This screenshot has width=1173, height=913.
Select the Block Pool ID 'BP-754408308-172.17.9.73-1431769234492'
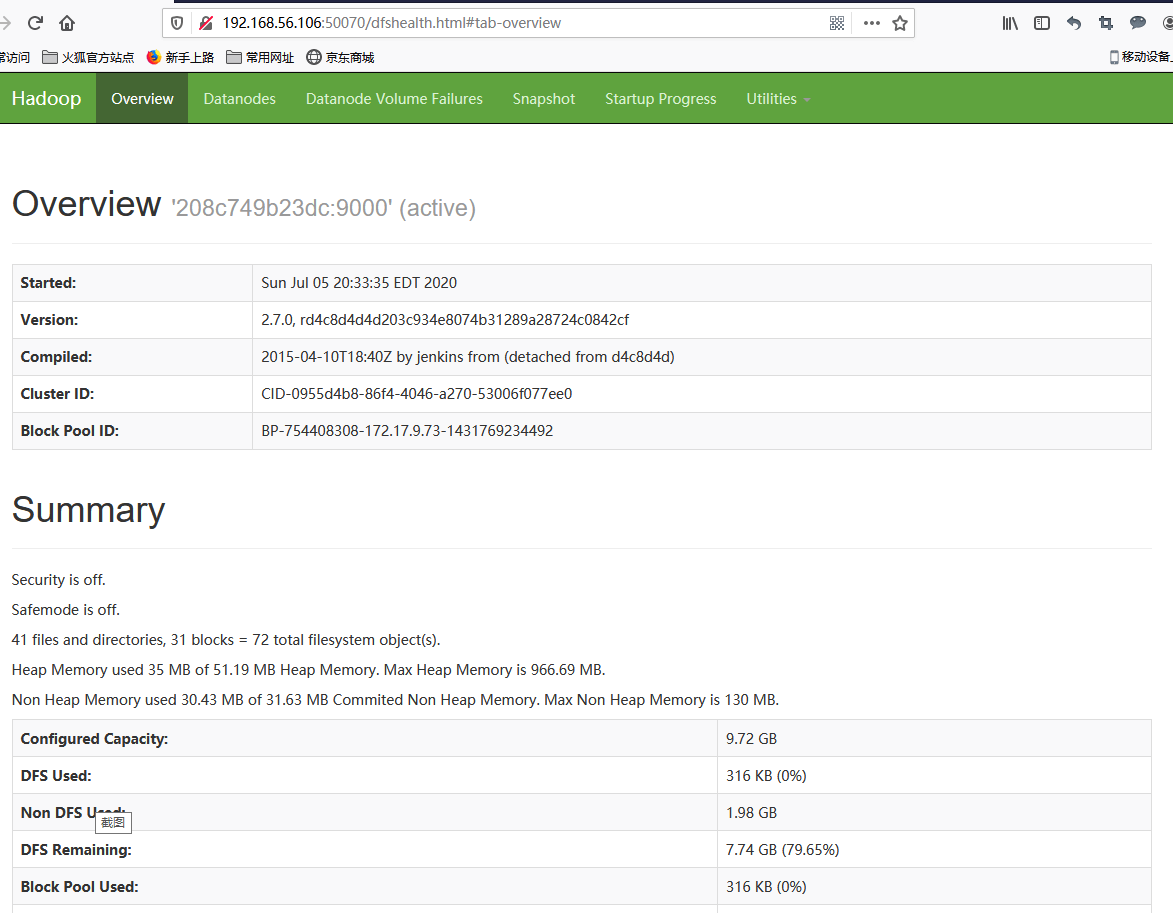point(407,431)
